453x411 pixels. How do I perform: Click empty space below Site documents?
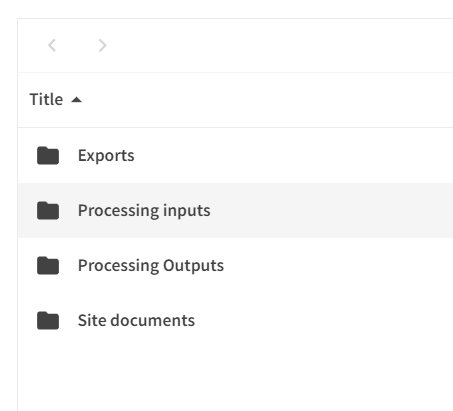(235, 379)
